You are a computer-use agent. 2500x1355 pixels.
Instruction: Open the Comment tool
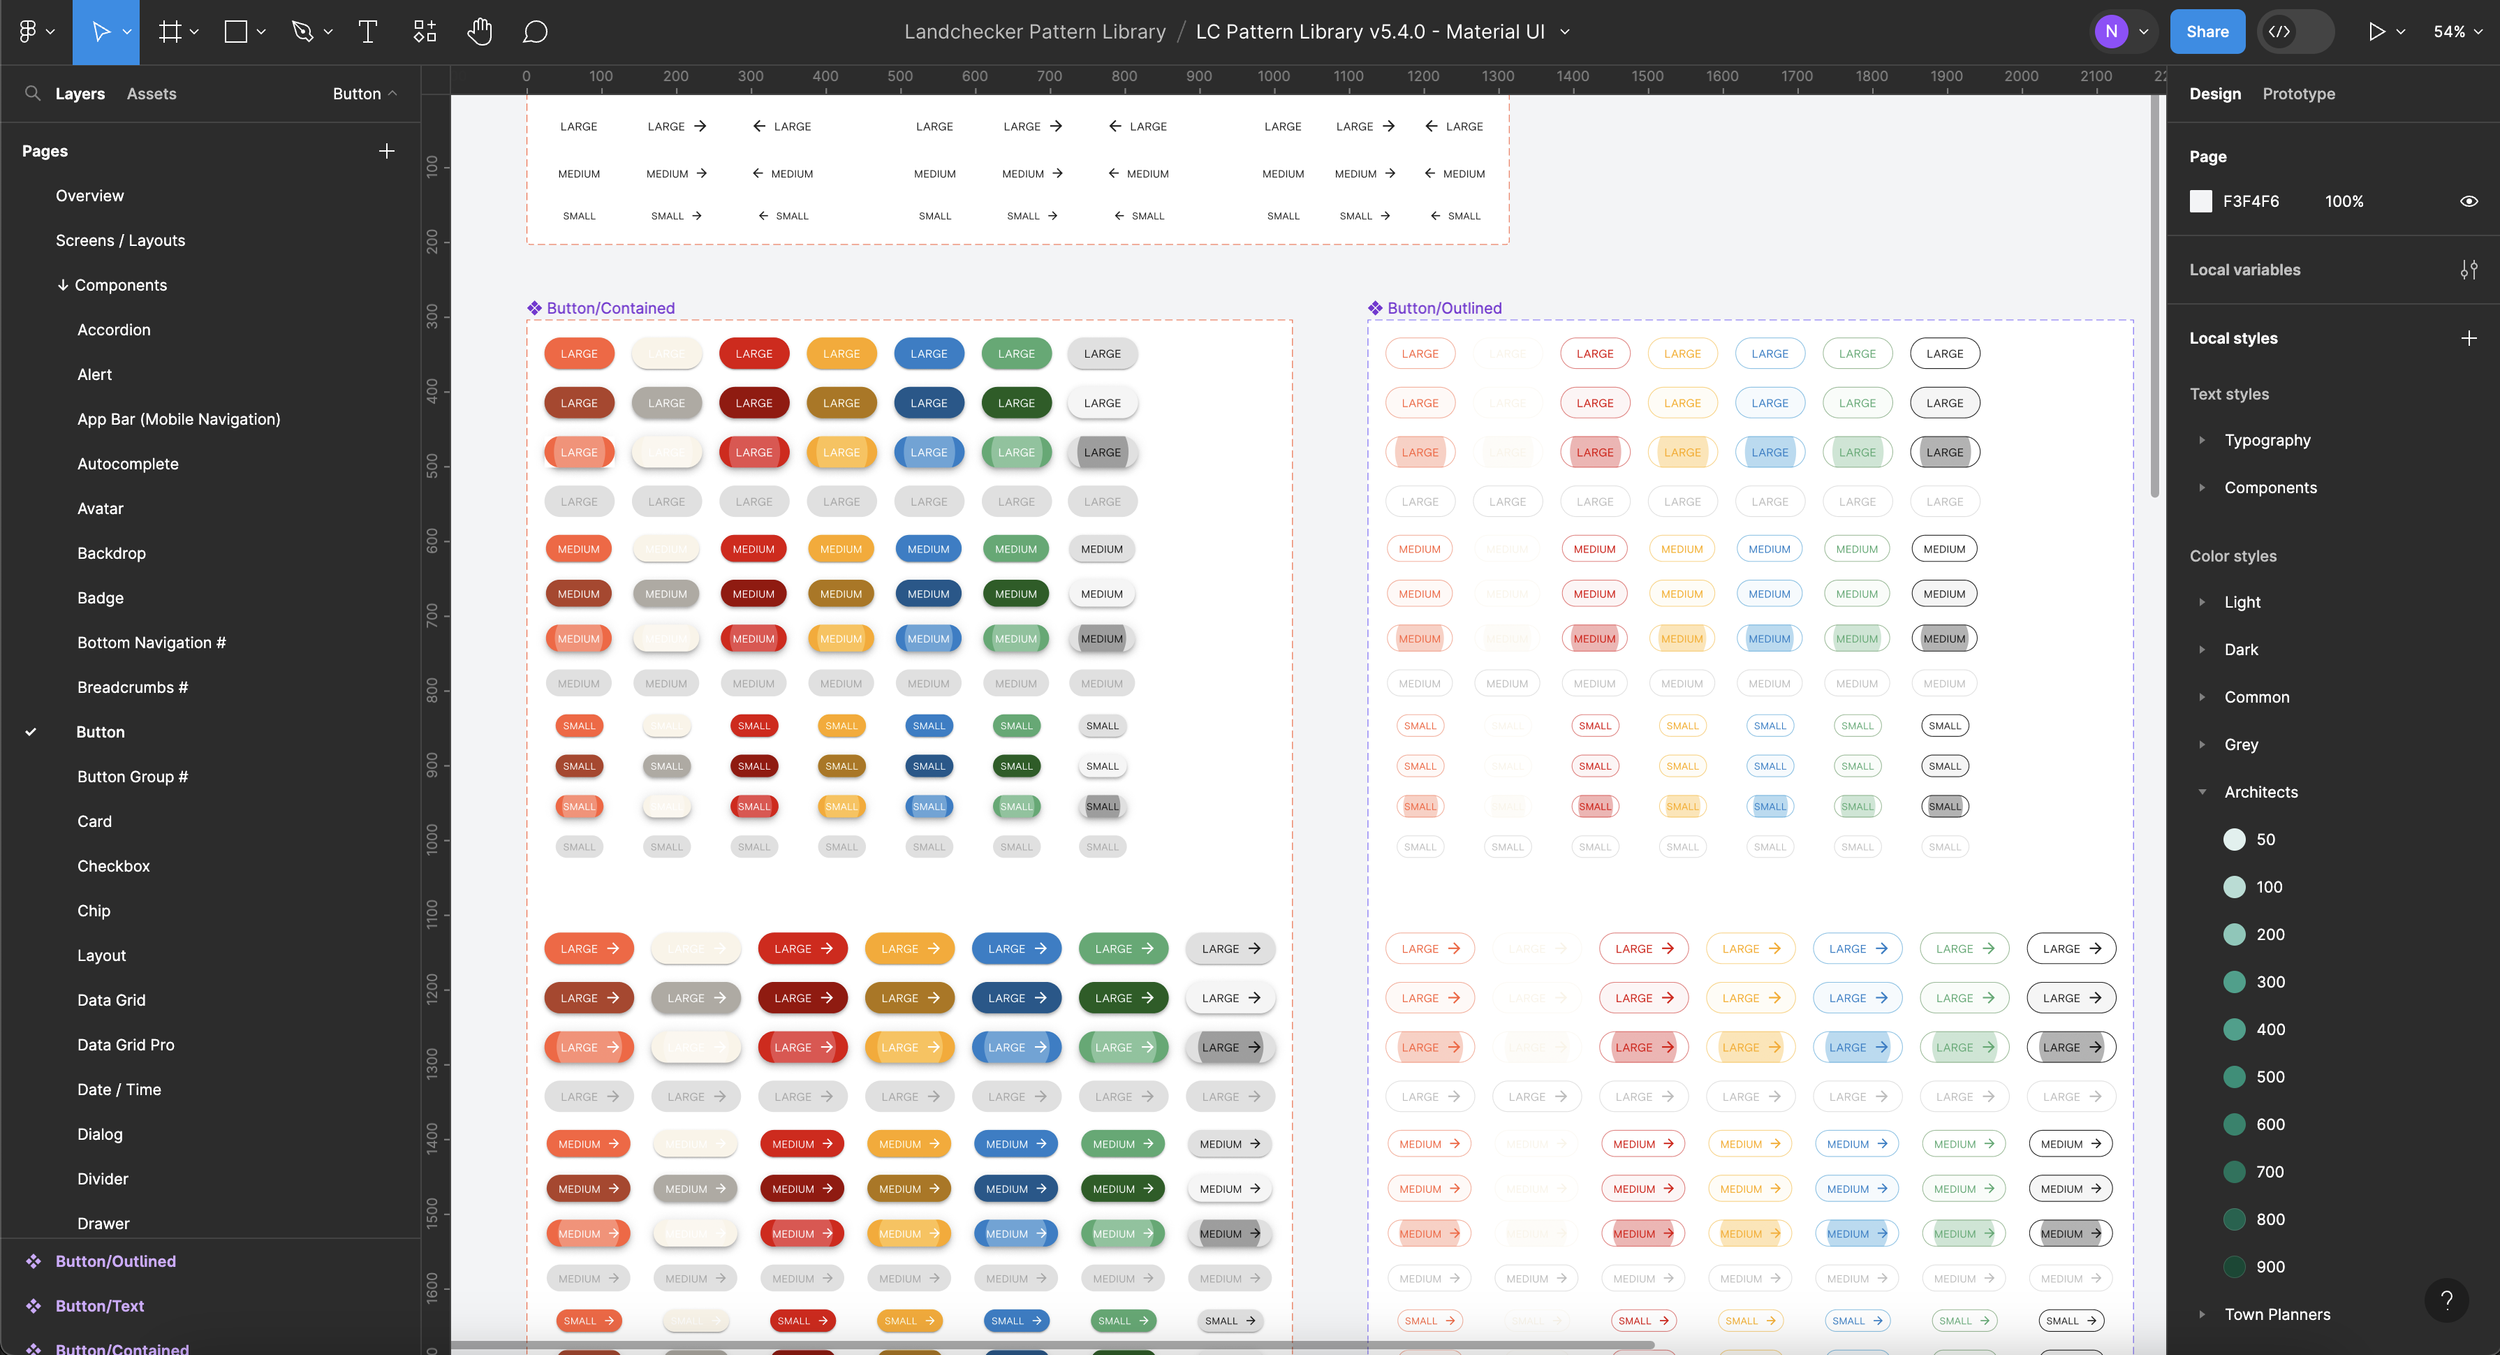tap(536, 31)
